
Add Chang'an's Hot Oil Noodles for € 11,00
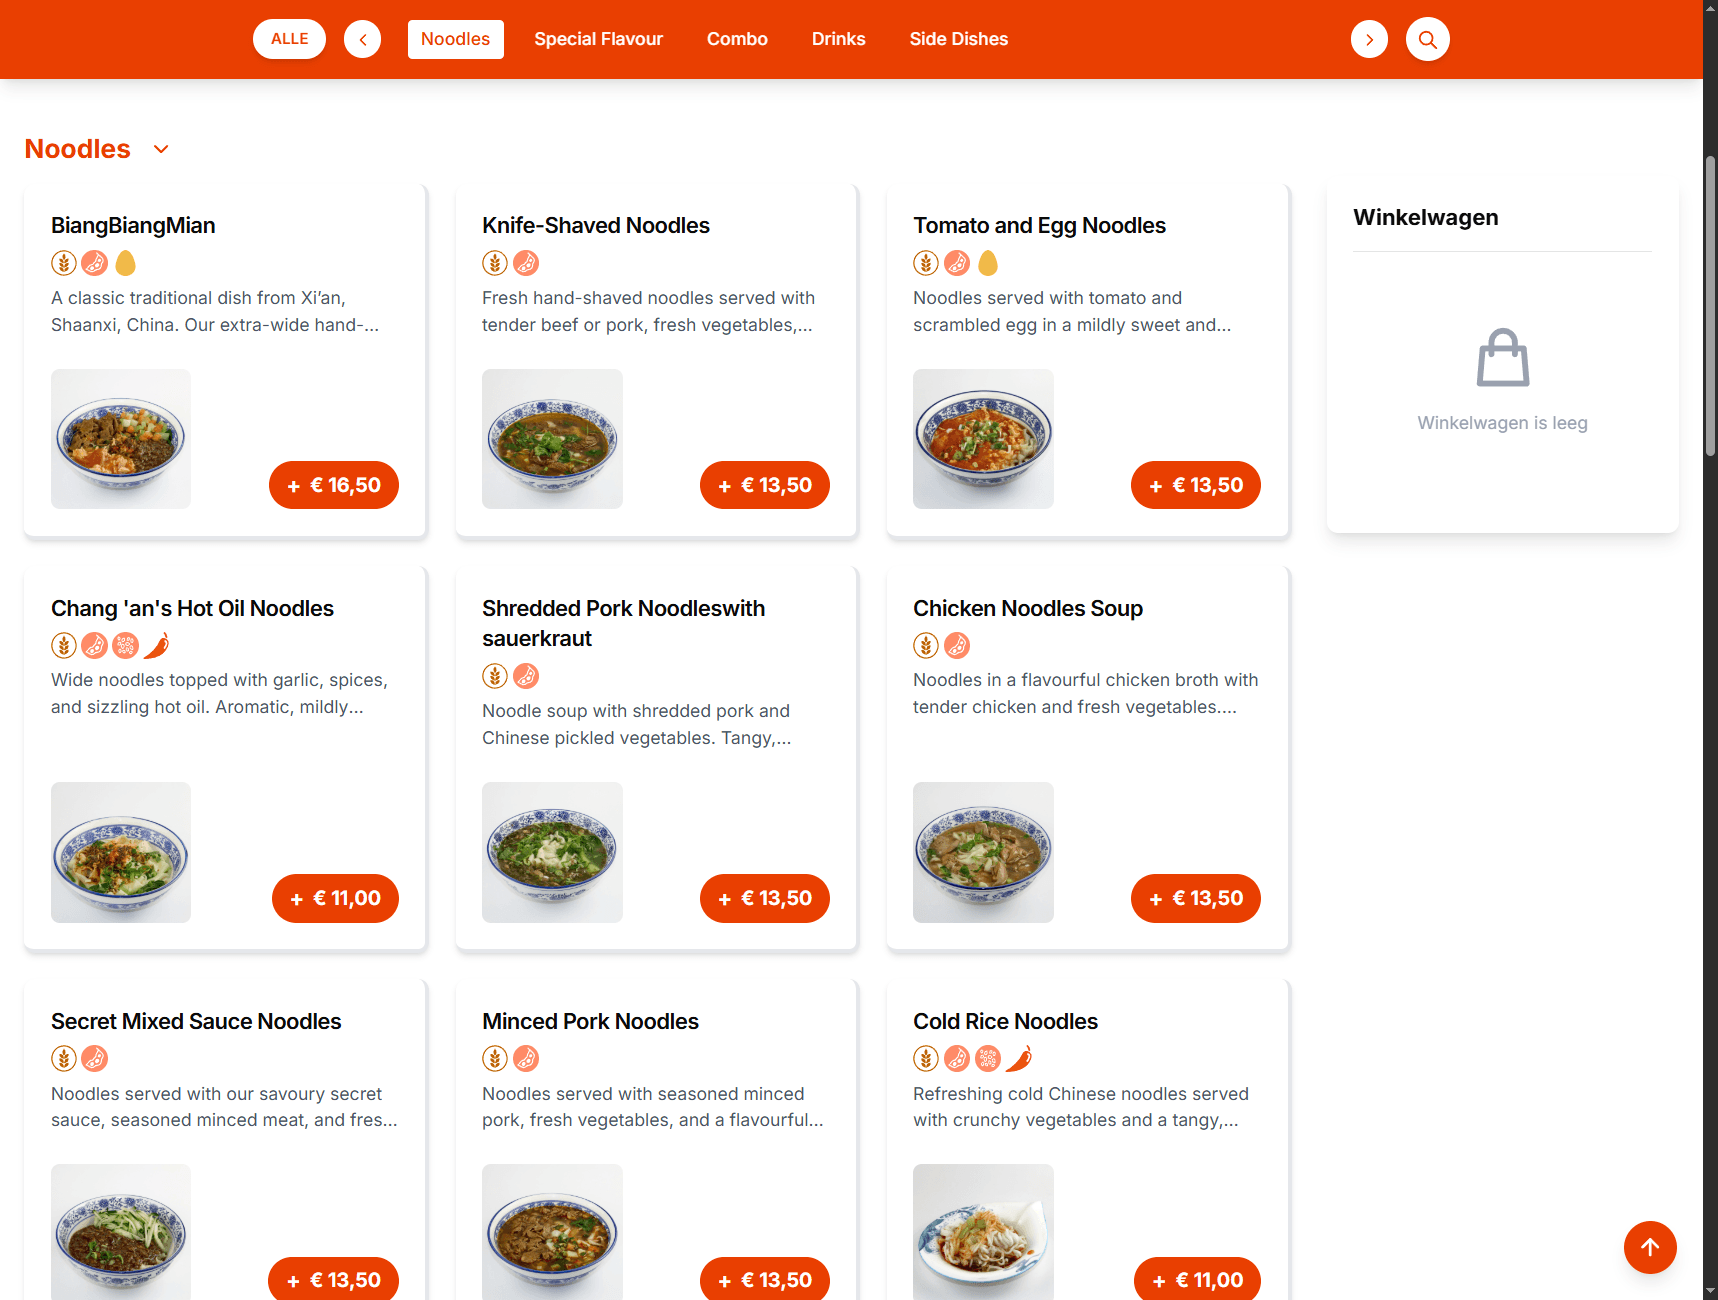click(335, 898)
